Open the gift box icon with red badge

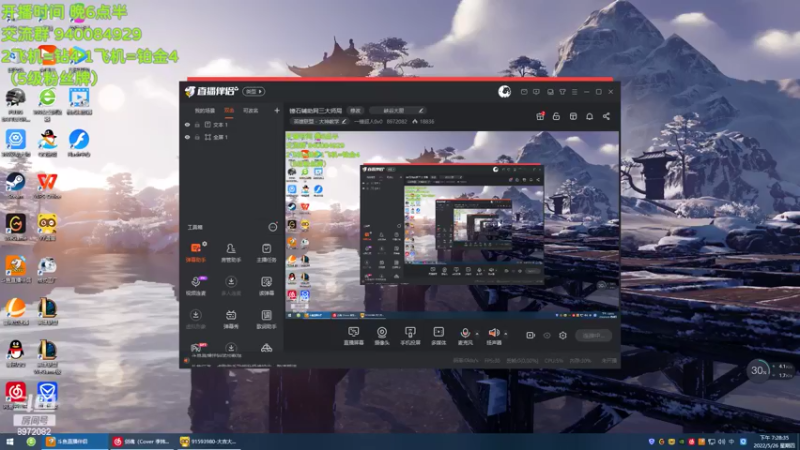(540, 116)
